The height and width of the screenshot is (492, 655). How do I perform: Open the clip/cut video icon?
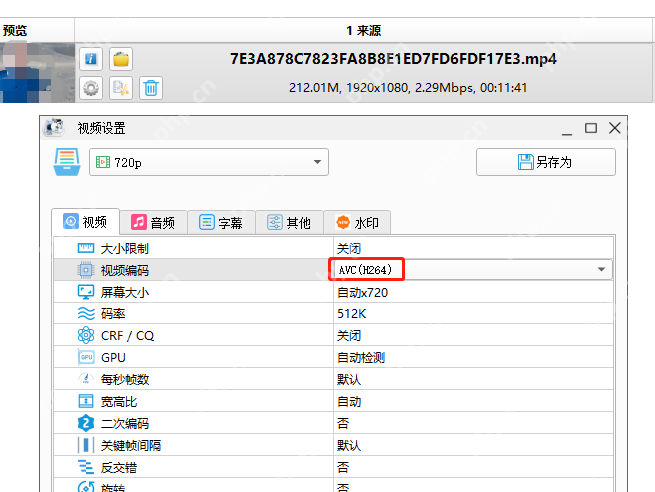[x=121, y=88]
